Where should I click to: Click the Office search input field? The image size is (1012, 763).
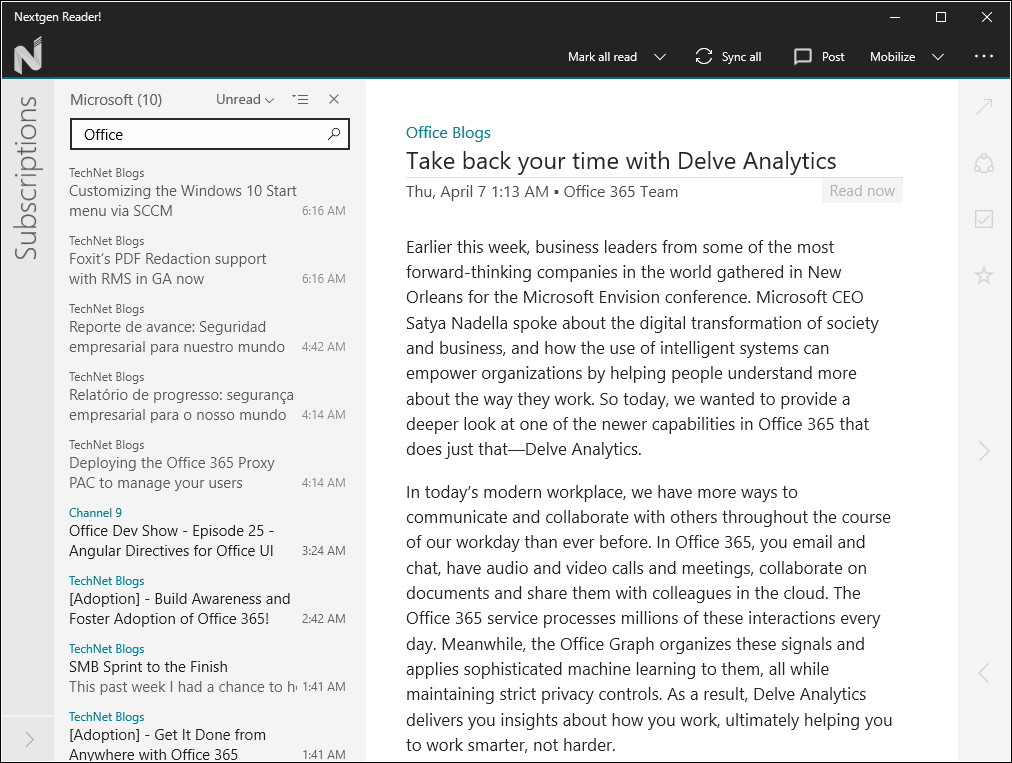click(x=200, y=134)
